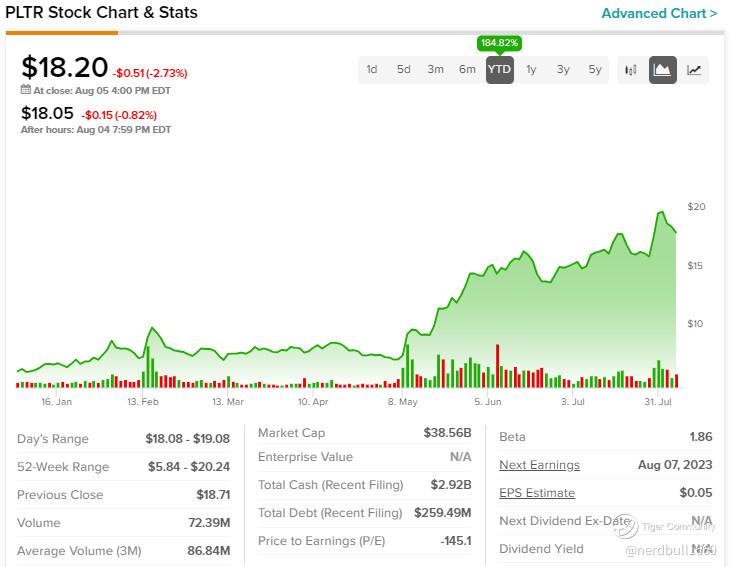Select the 1y time range
This screenshot has height=567, width=730.
[x=531, y=70]
